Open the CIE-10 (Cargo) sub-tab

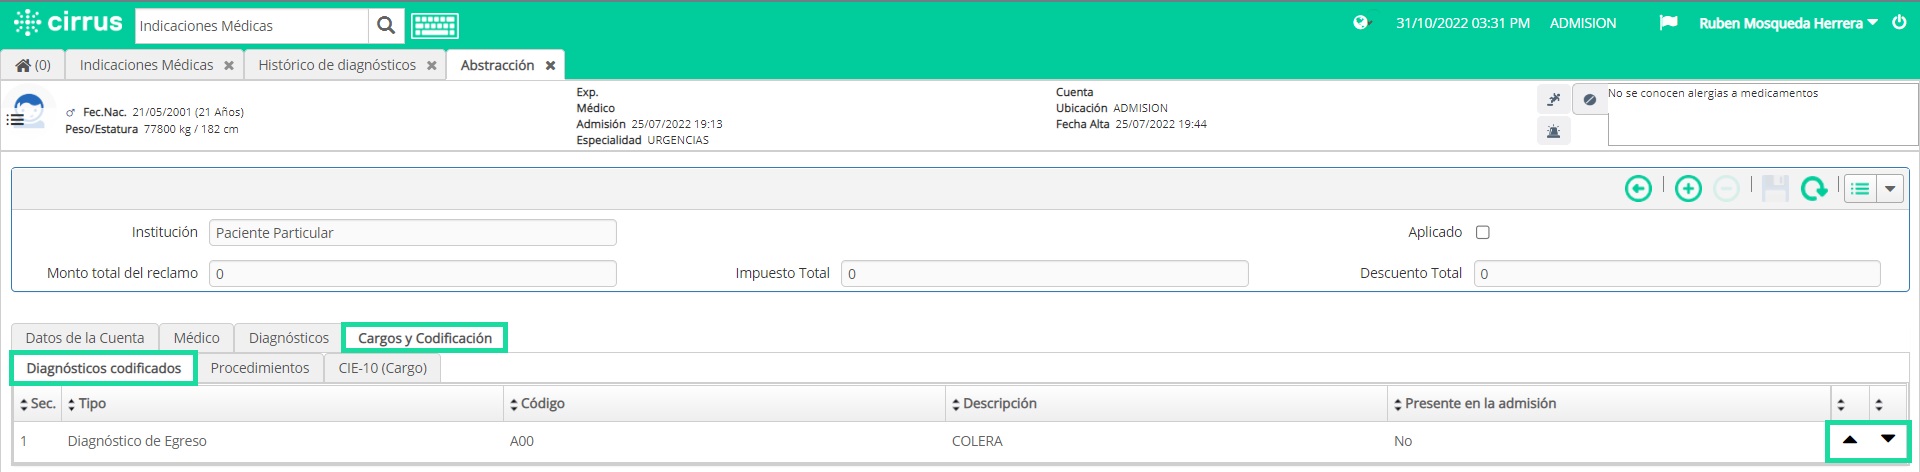click(x=383, y=368)
